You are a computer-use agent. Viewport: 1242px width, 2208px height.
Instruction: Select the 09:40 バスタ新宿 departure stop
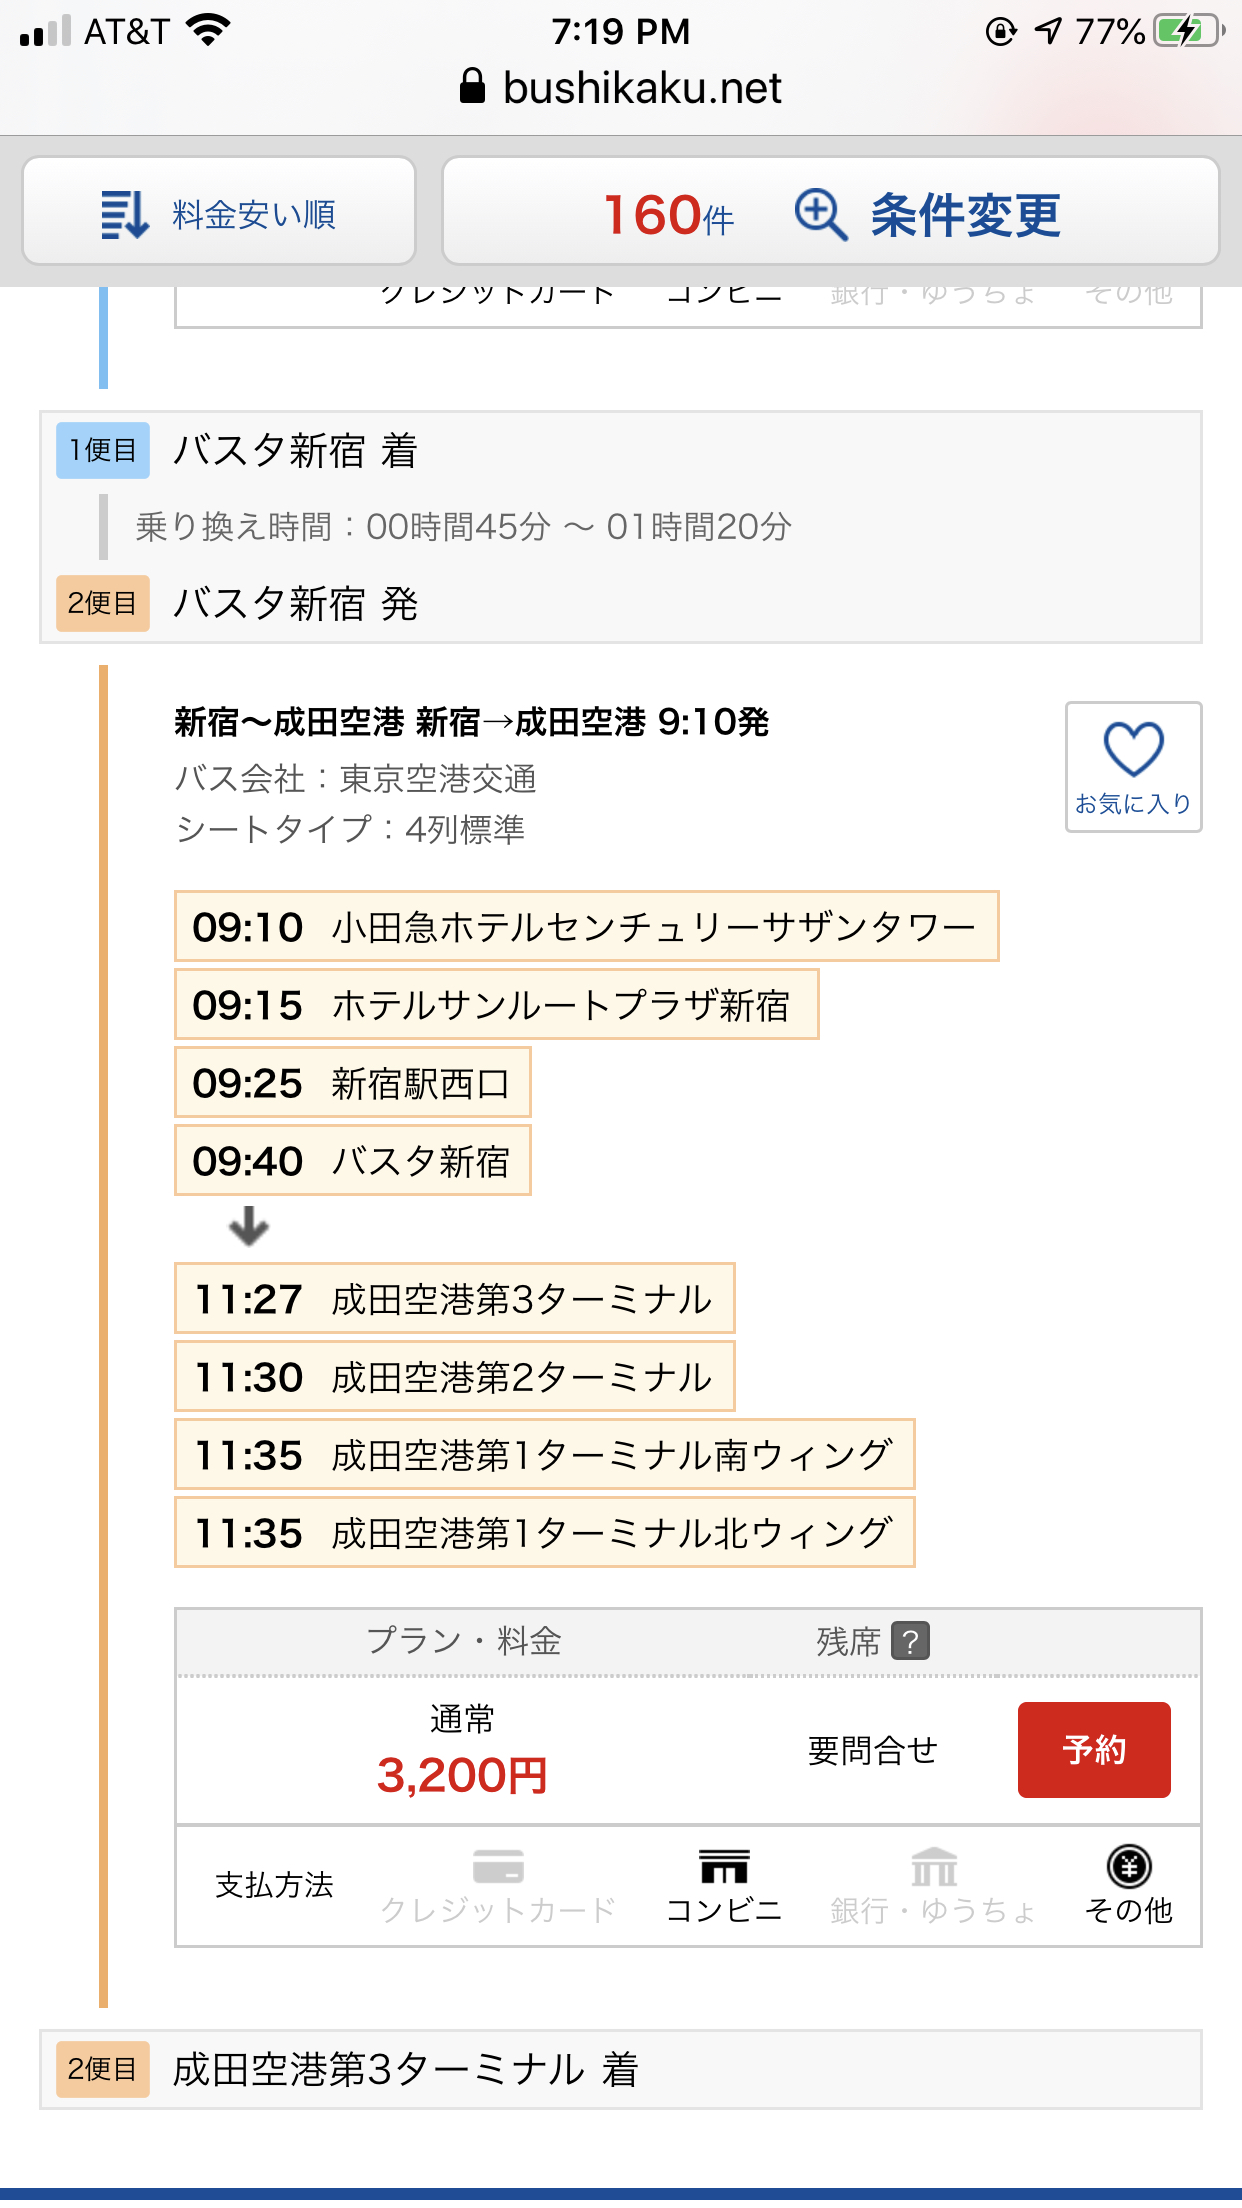coord(352,1160)
